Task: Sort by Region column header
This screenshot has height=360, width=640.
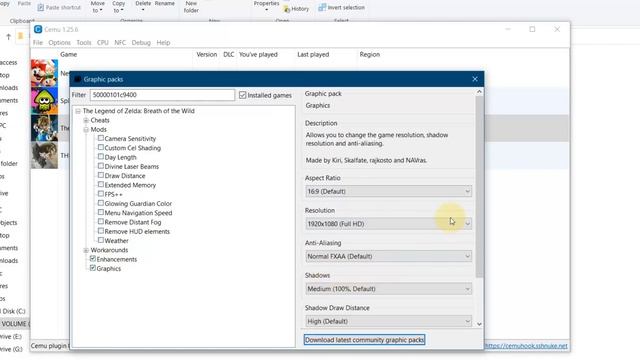Action: pos(370,54)
